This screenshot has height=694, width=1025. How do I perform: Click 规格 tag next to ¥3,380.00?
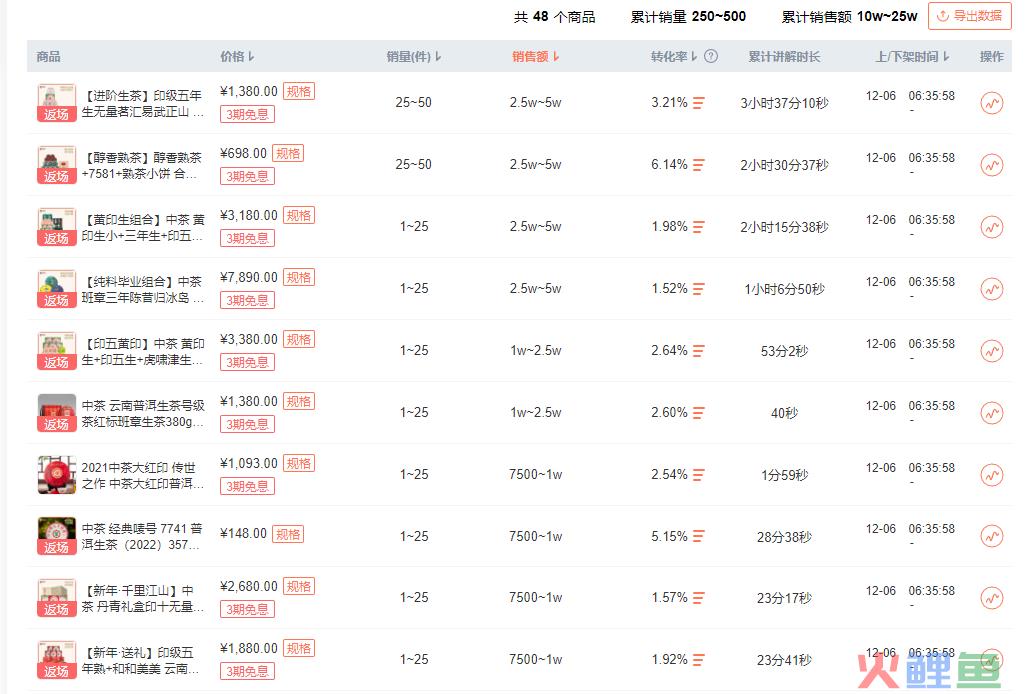299,340
